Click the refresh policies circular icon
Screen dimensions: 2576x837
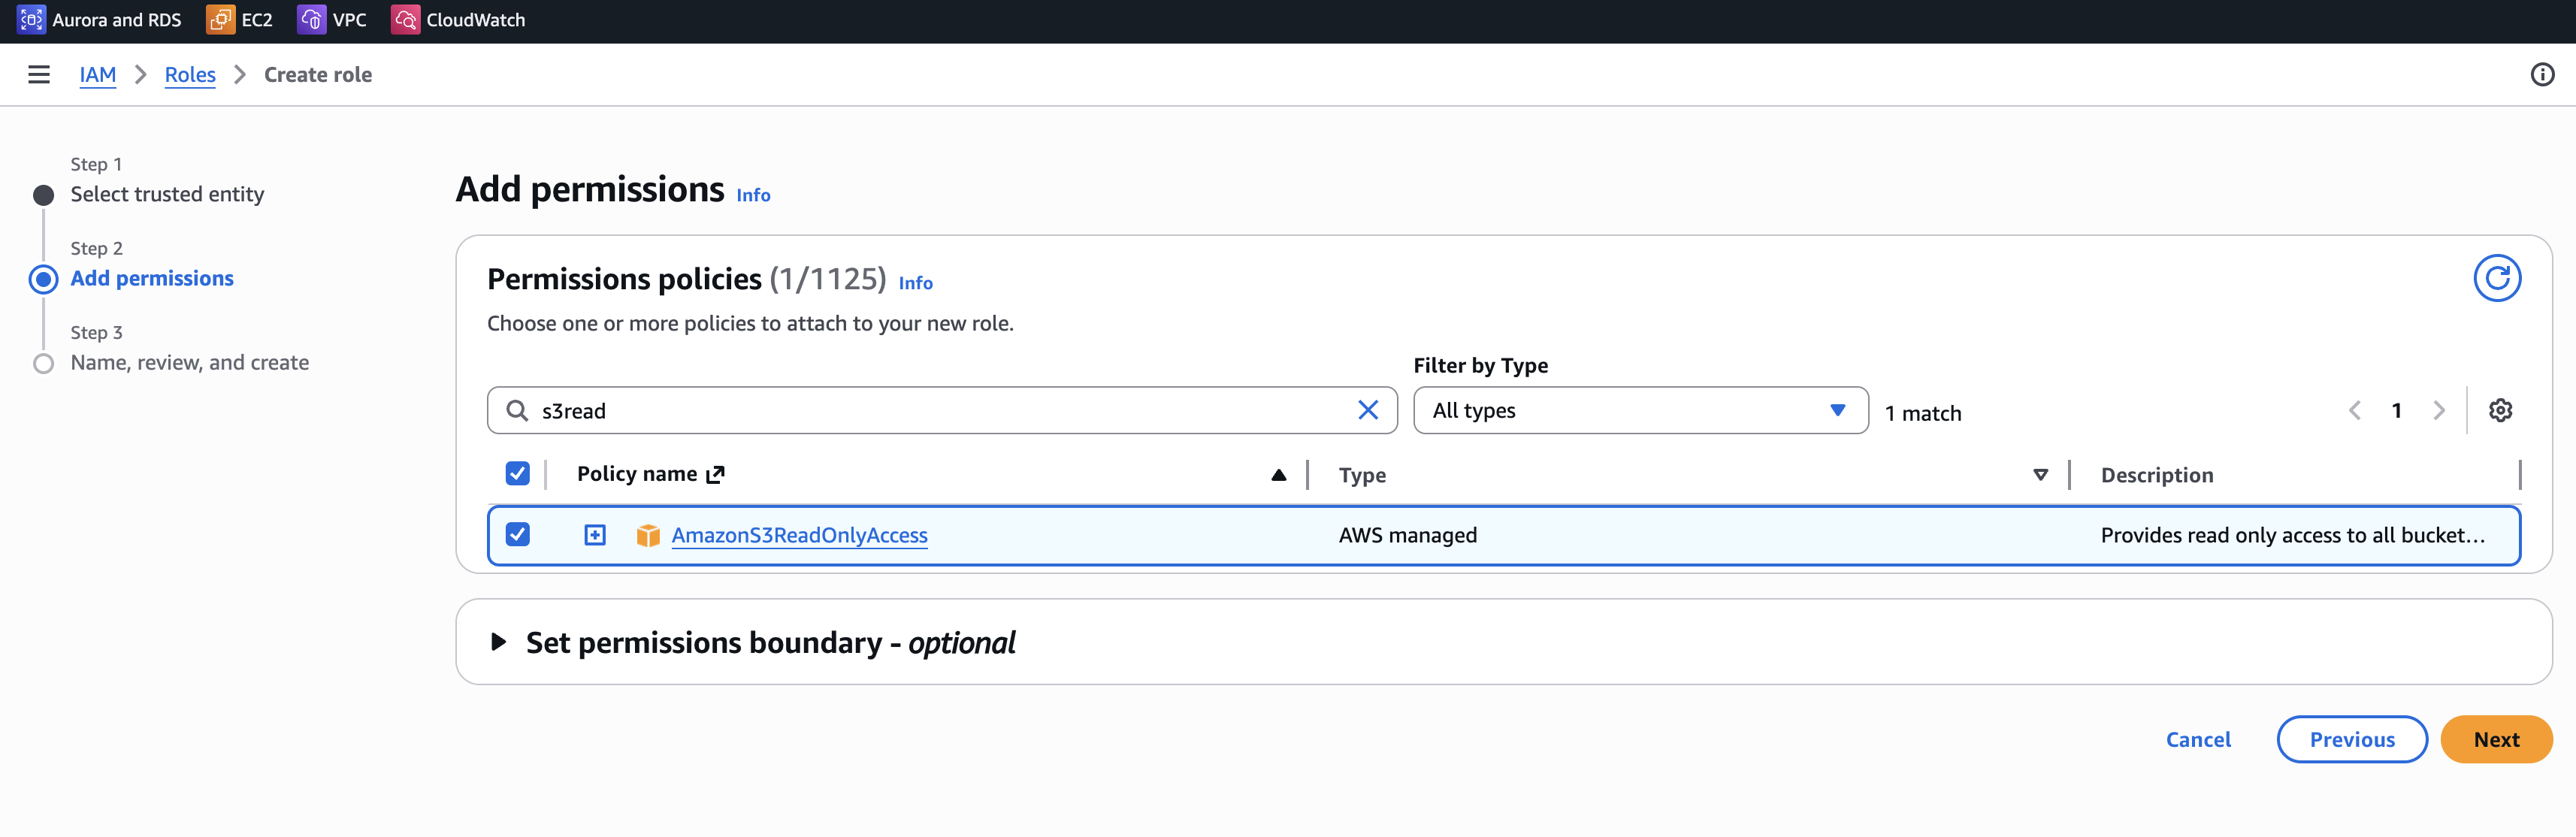pyautogui.click(x=2496, y=278)
